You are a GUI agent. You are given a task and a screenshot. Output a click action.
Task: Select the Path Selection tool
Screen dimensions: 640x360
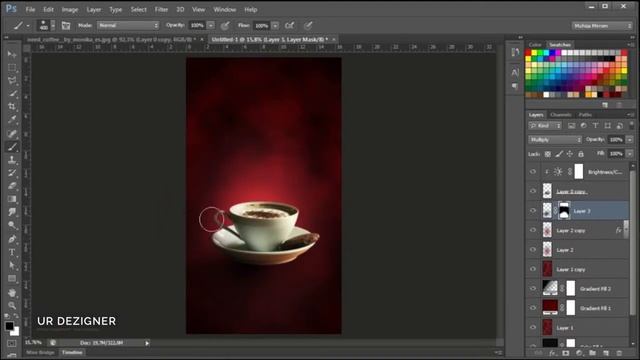(12, 266)
